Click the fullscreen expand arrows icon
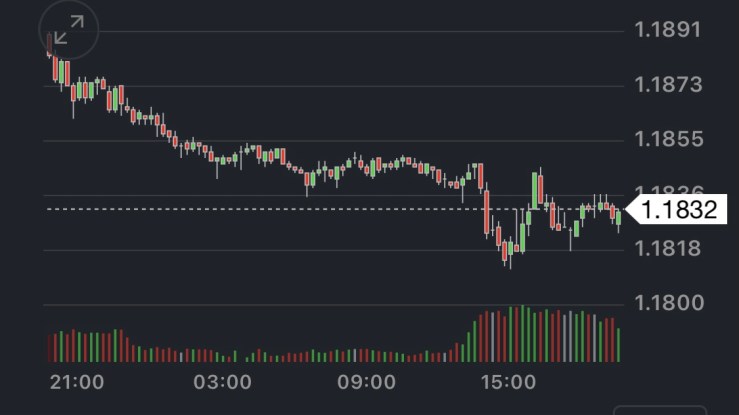The width and height of the screenshot is (739, 415). (x=69, y=30)
